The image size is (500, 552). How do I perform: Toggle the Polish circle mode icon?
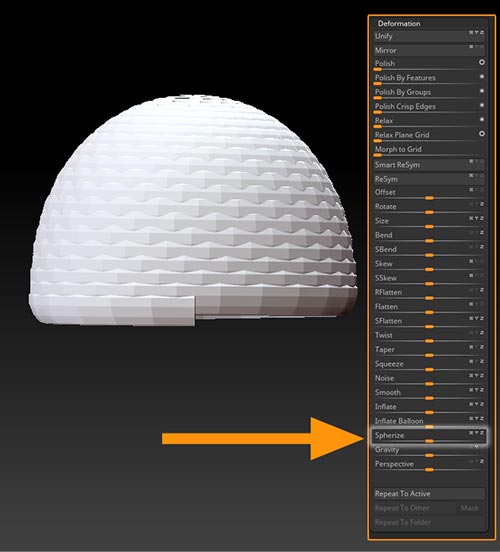(x=482, y=62)
